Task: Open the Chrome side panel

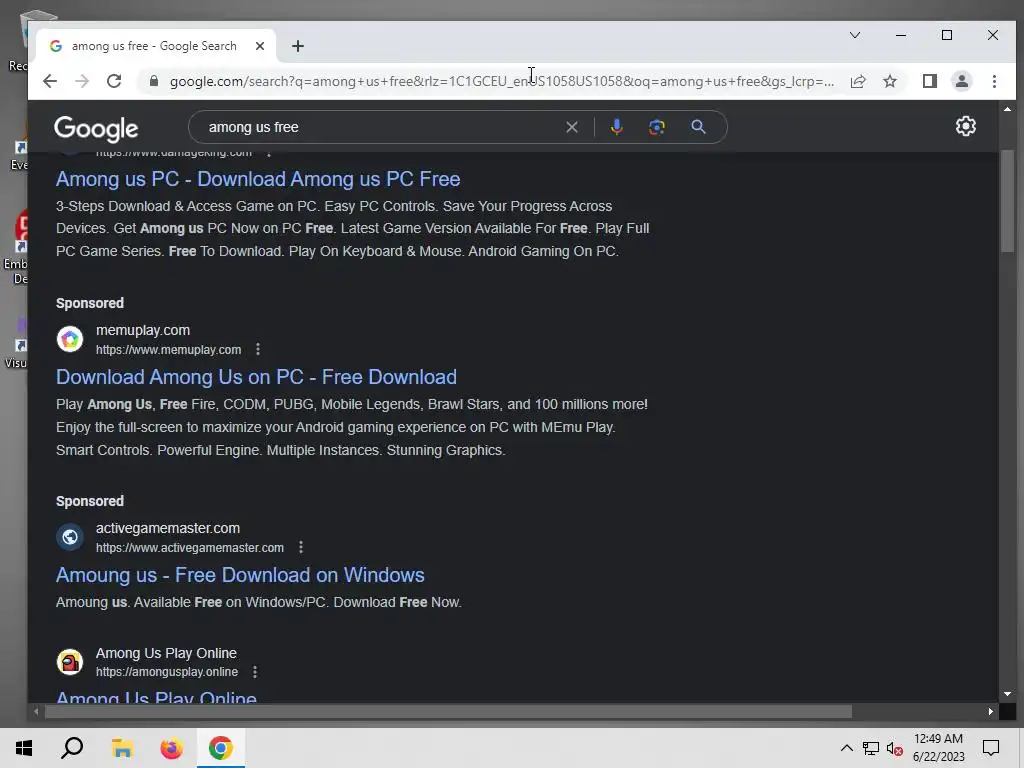Action: 929,81
